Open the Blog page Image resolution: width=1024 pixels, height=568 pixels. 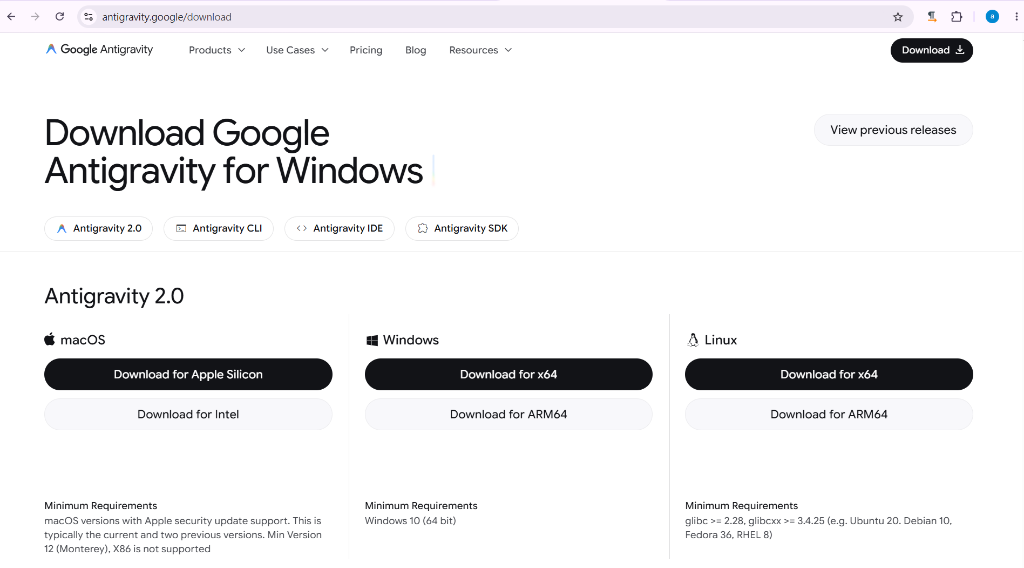(415, 50)
